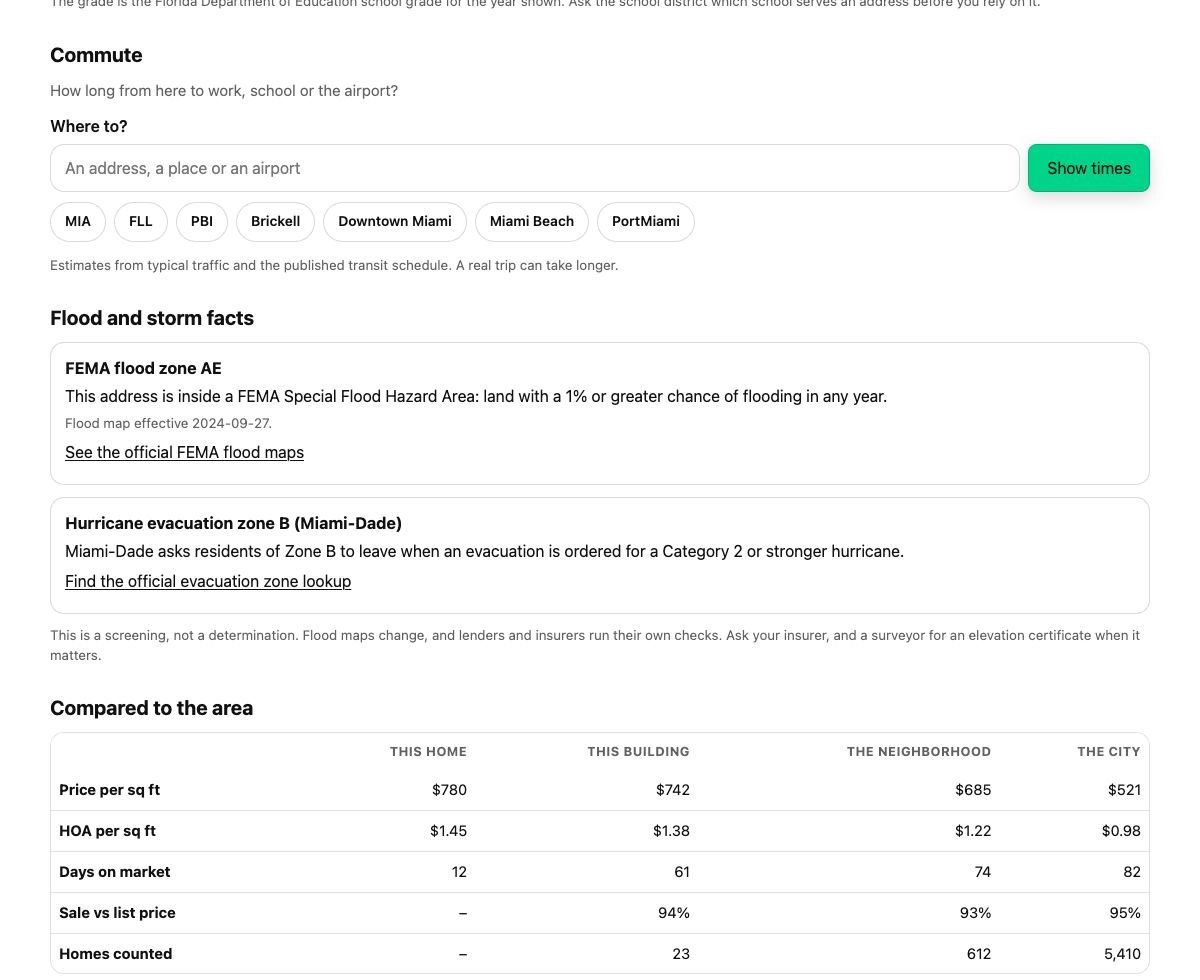Click the How long from here subtitle
Viewport: 1200px width, 980px height.
pos(224,91)
